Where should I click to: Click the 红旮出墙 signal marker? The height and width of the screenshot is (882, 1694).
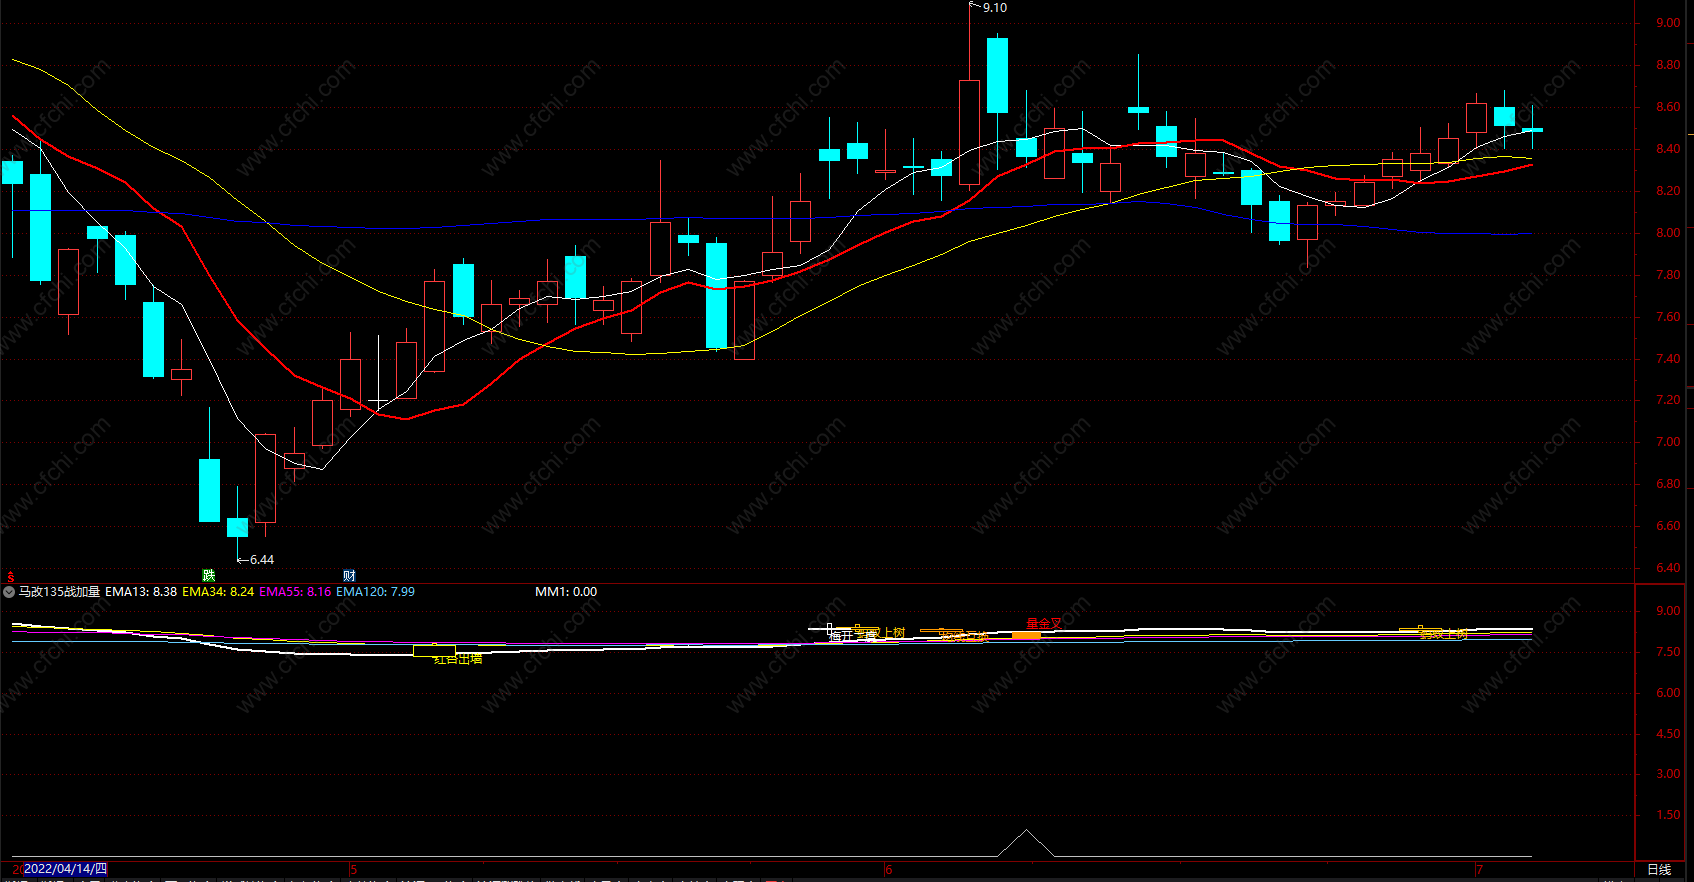point(458,658)
